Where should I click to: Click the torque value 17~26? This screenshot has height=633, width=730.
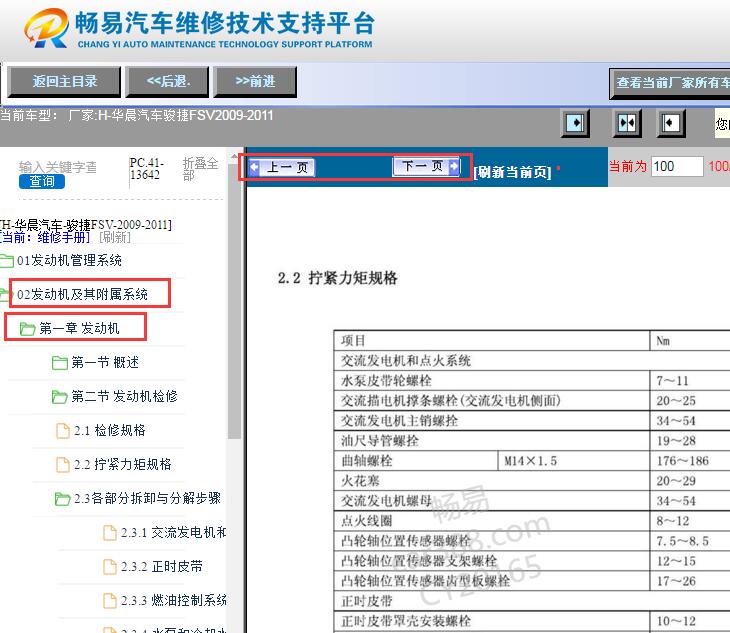coord(676,581)
